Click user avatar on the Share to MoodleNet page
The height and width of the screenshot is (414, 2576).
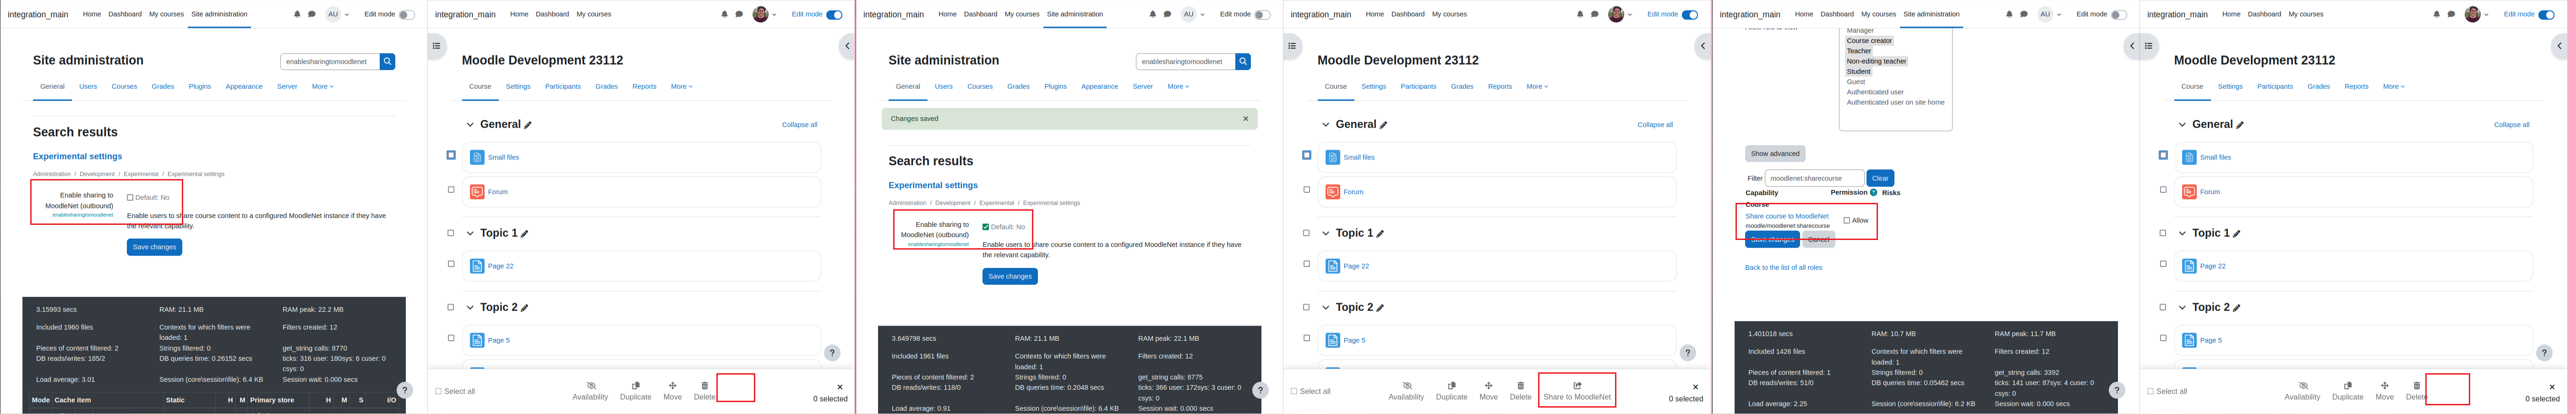(1616, 14)
